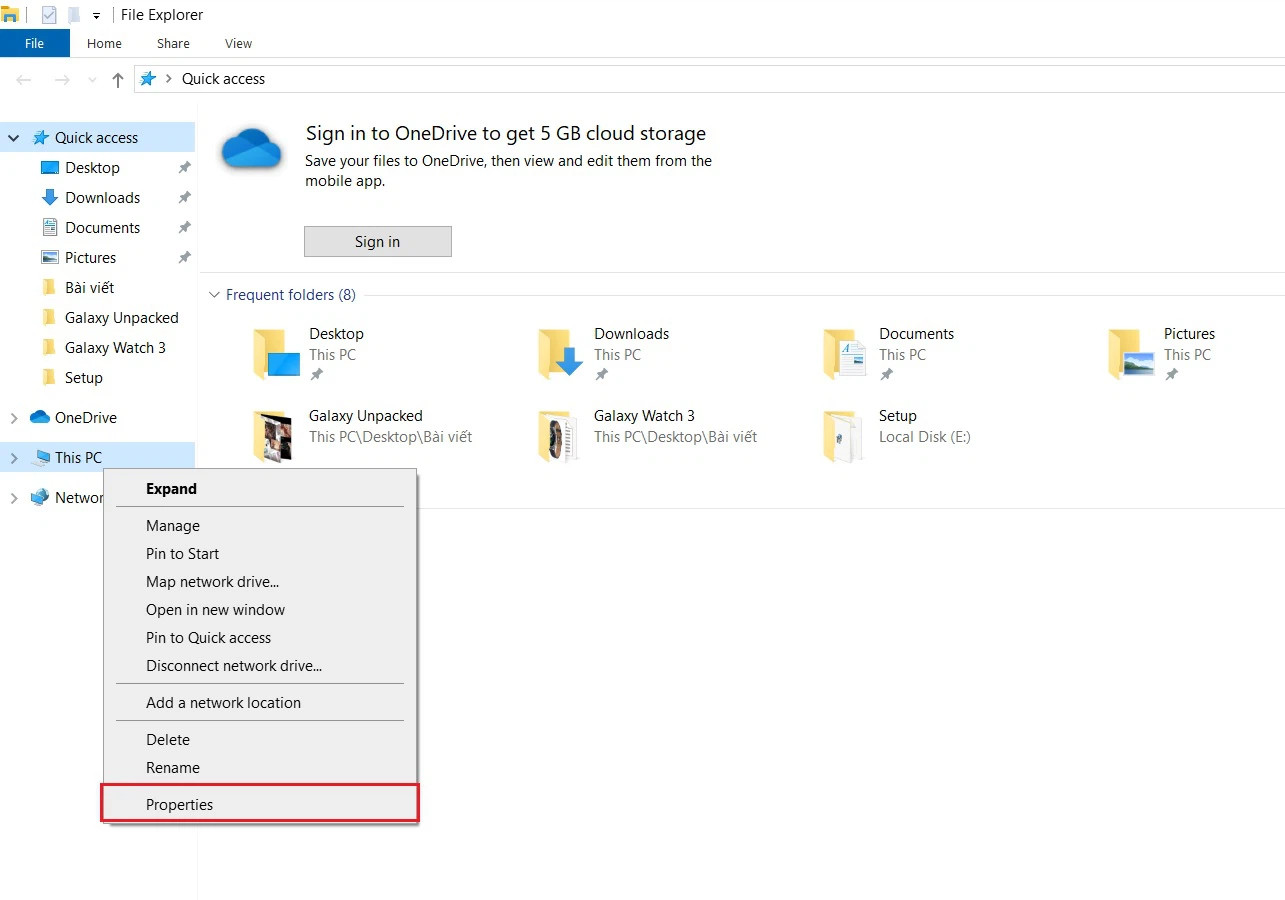The image size is (1285, 900).
Task: Open Galaxy Watch 3 folder thumbnail in Frequent folders
Action: [x=557, y=436]
